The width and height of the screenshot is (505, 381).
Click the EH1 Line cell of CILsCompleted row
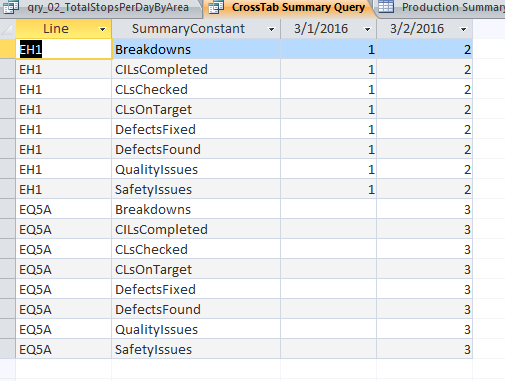coord(63,69)
